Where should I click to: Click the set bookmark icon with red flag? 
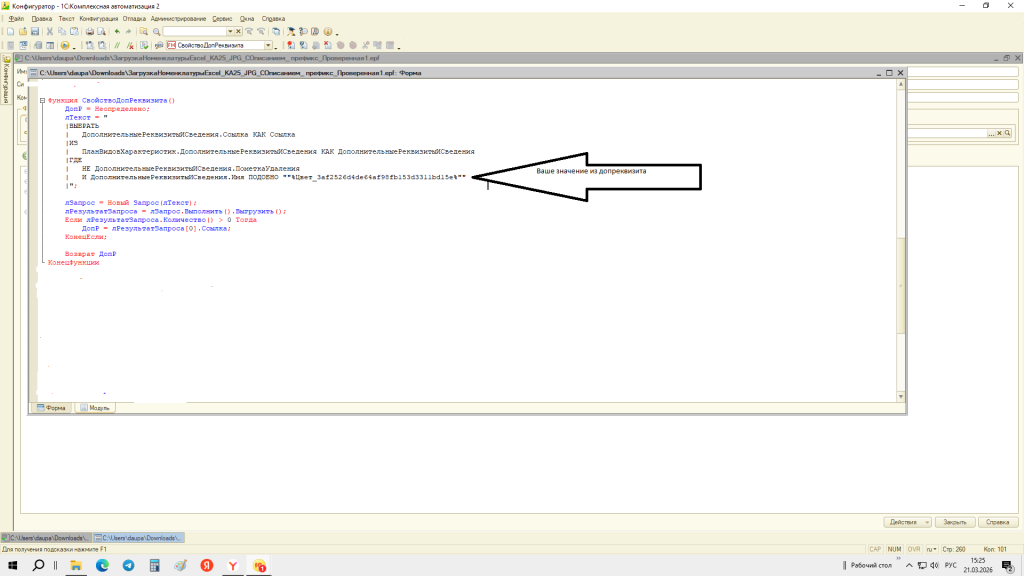point(291,46)
